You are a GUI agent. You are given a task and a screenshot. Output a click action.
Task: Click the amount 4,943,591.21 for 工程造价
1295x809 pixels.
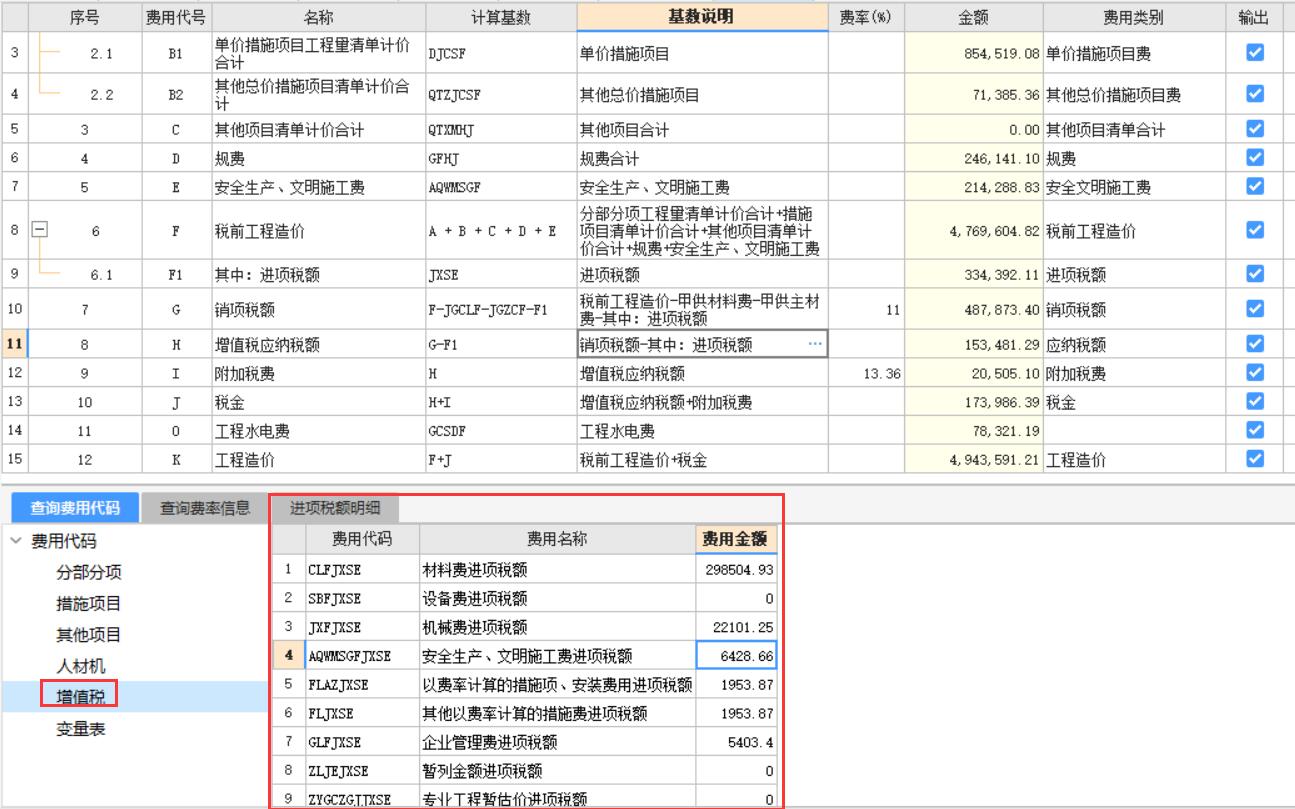click(974, 460)
